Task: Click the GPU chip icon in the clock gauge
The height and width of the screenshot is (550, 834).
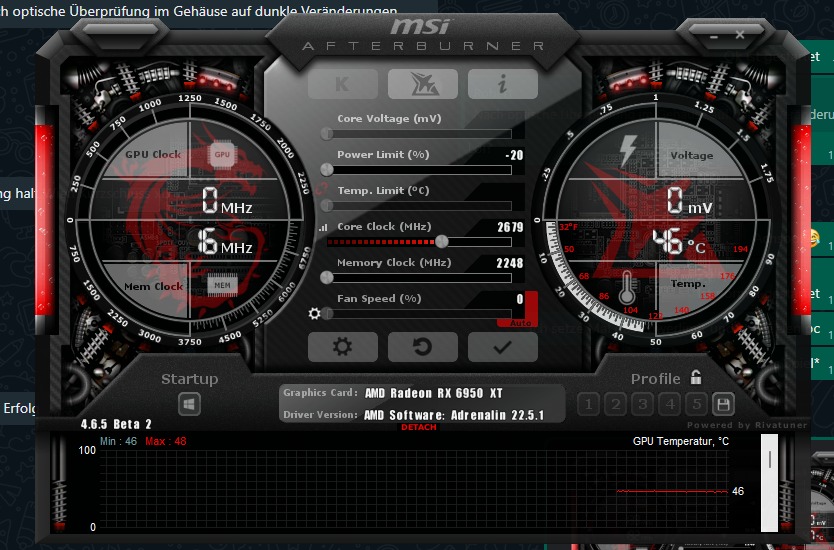Action: click(222, 155)
